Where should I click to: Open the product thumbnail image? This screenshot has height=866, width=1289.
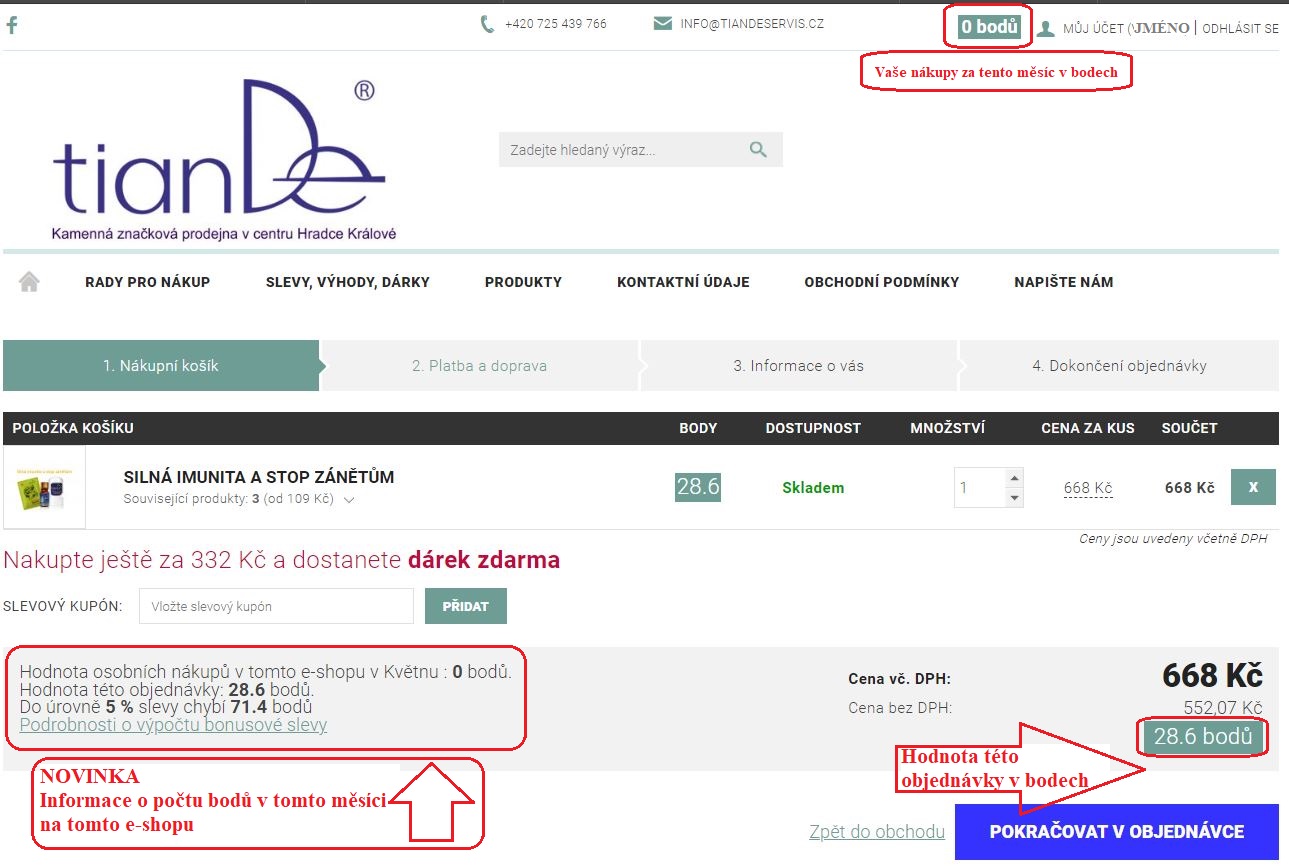click(x=44, y=487)
